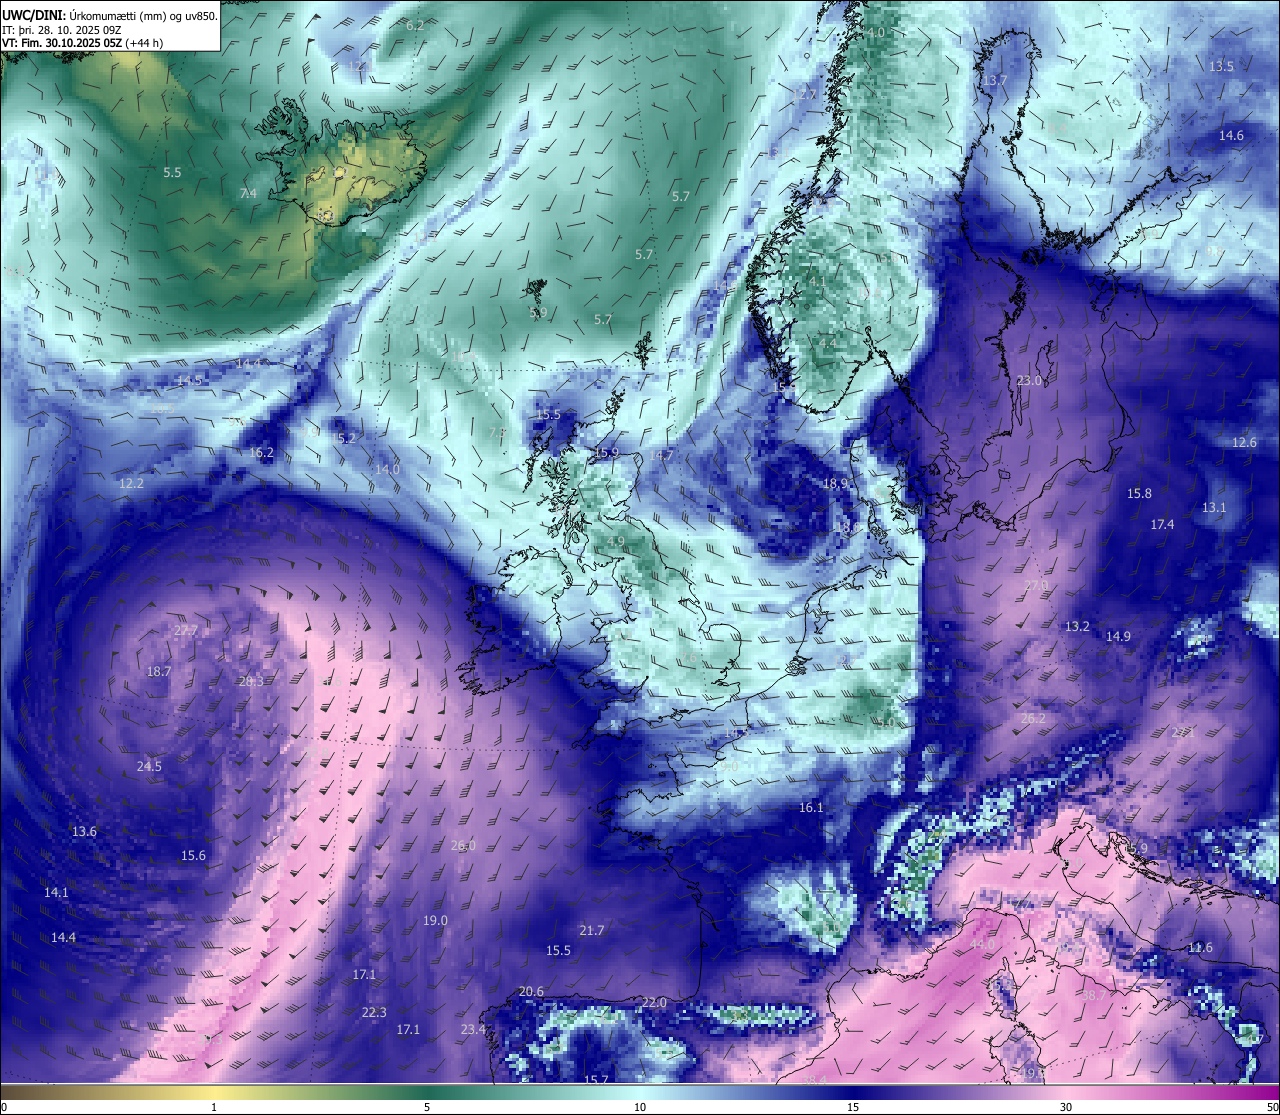The width and height of the screenshot is (1280, 1115).
Task: Click the value label '27.1'
Action: 1183,732
